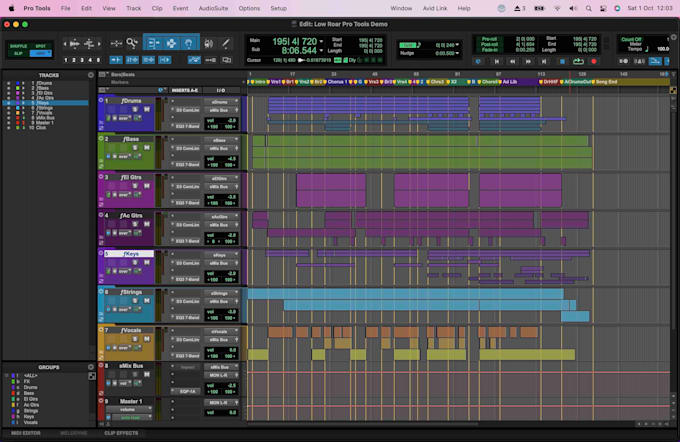Viewport: 680px width, 442px height.
Task: Click the Record transport button
Action: click(594, 62)
